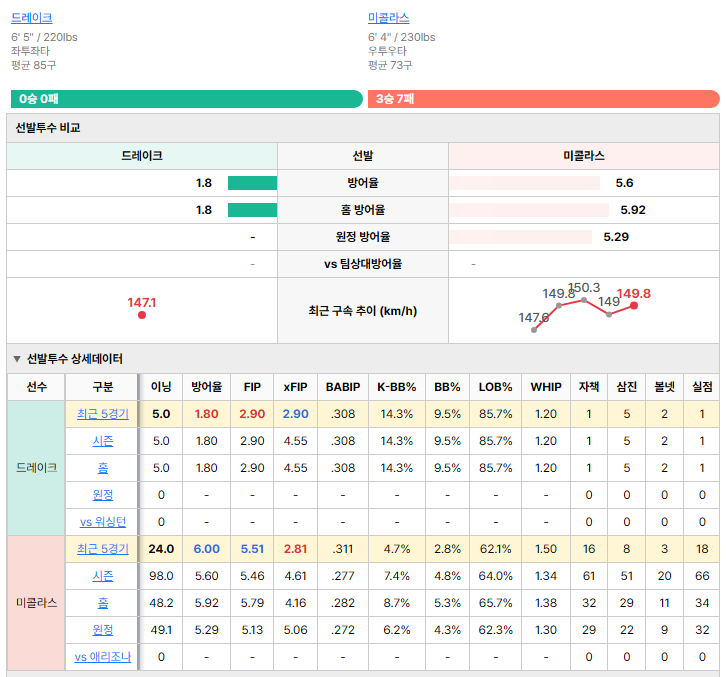The image size is (726, 677).
Task: Click the 3승 7패 red record bar
Action: tap(544, 99)
